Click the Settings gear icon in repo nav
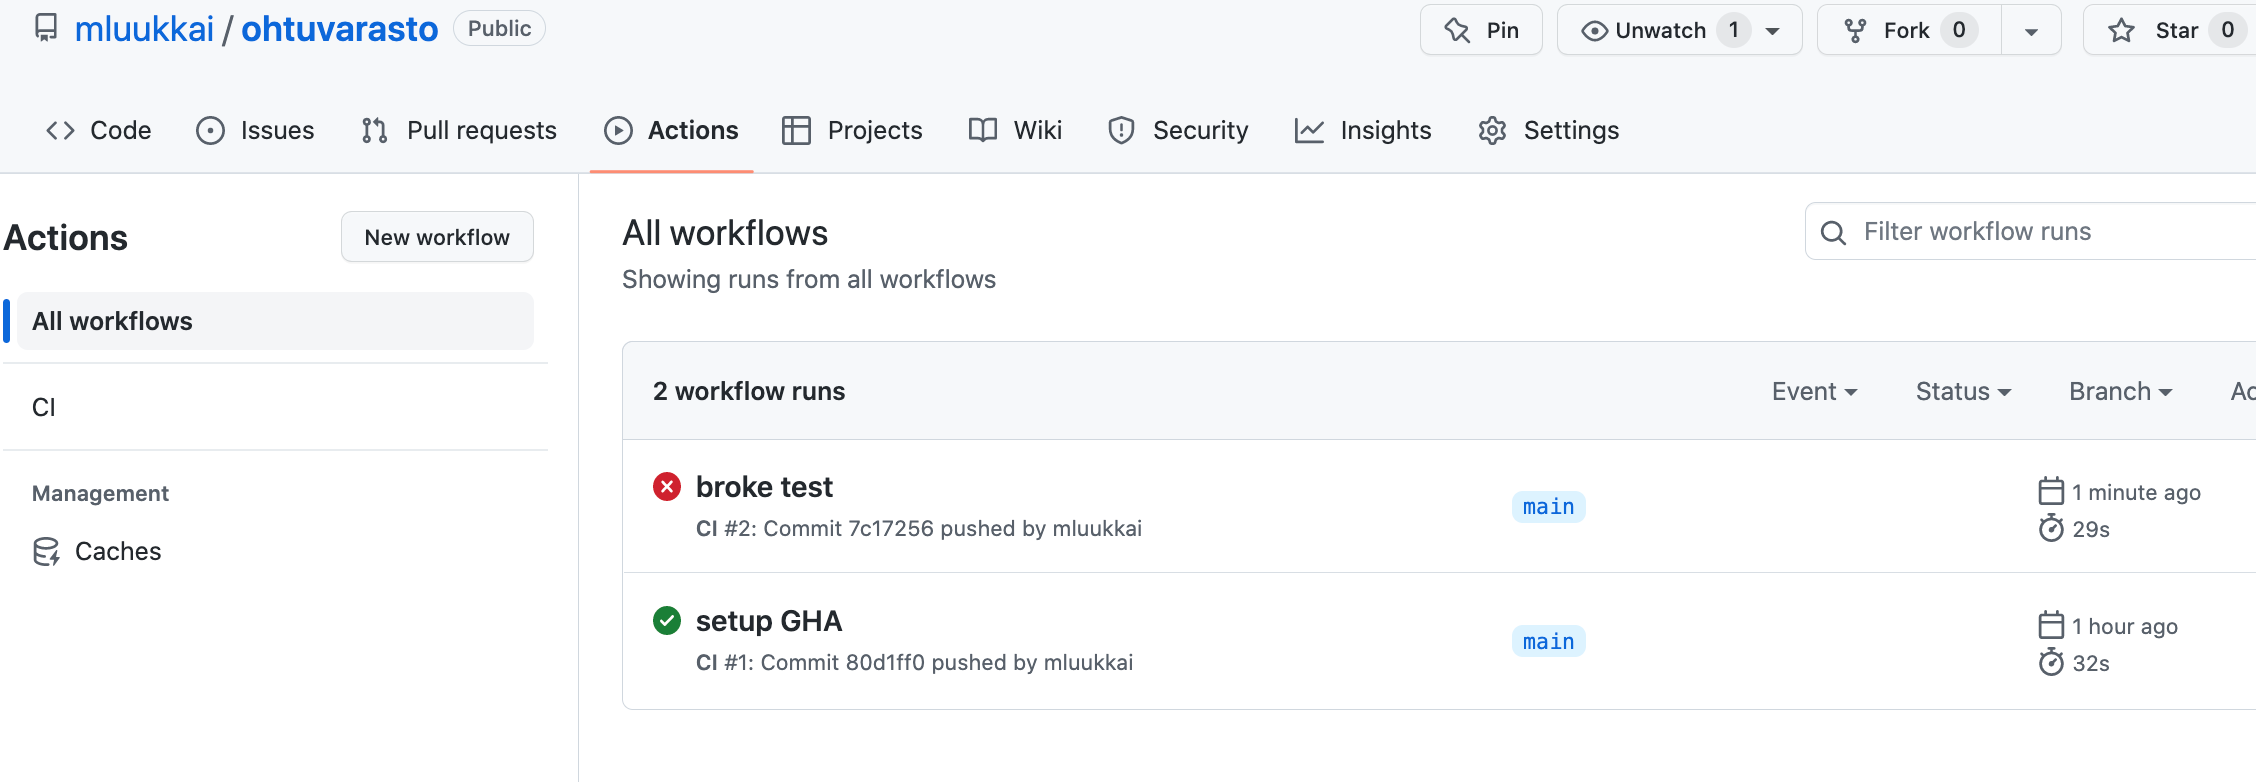 pyautogui.click(x=1492, y=131)
